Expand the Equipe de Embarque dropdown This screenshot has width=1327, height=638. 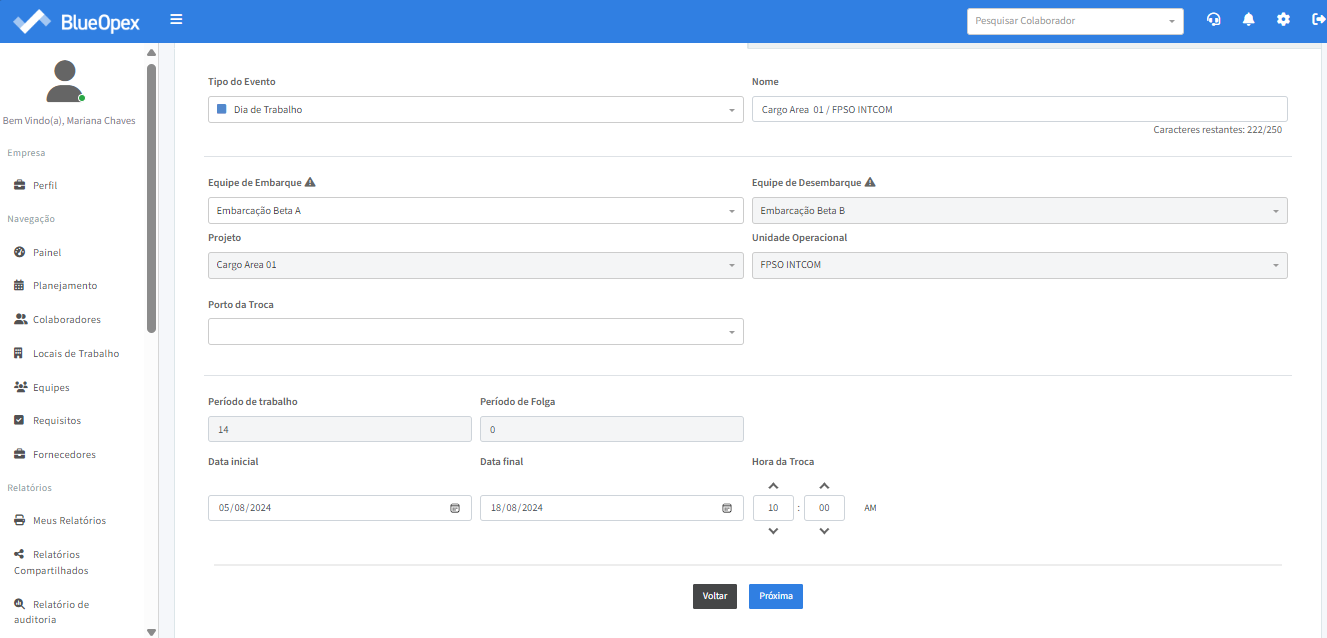476,210
